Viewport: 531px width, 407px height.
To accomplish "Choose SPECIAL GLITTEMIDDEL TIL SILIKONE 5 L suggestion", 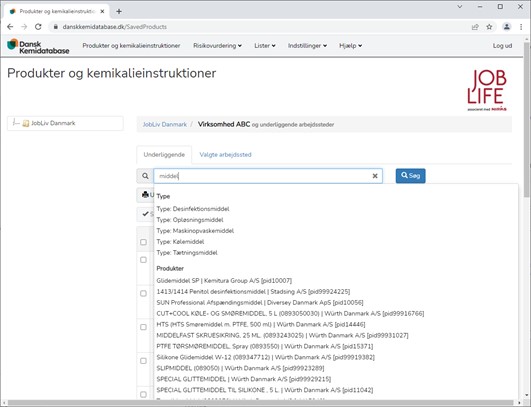I will click(x=264, y=390).
